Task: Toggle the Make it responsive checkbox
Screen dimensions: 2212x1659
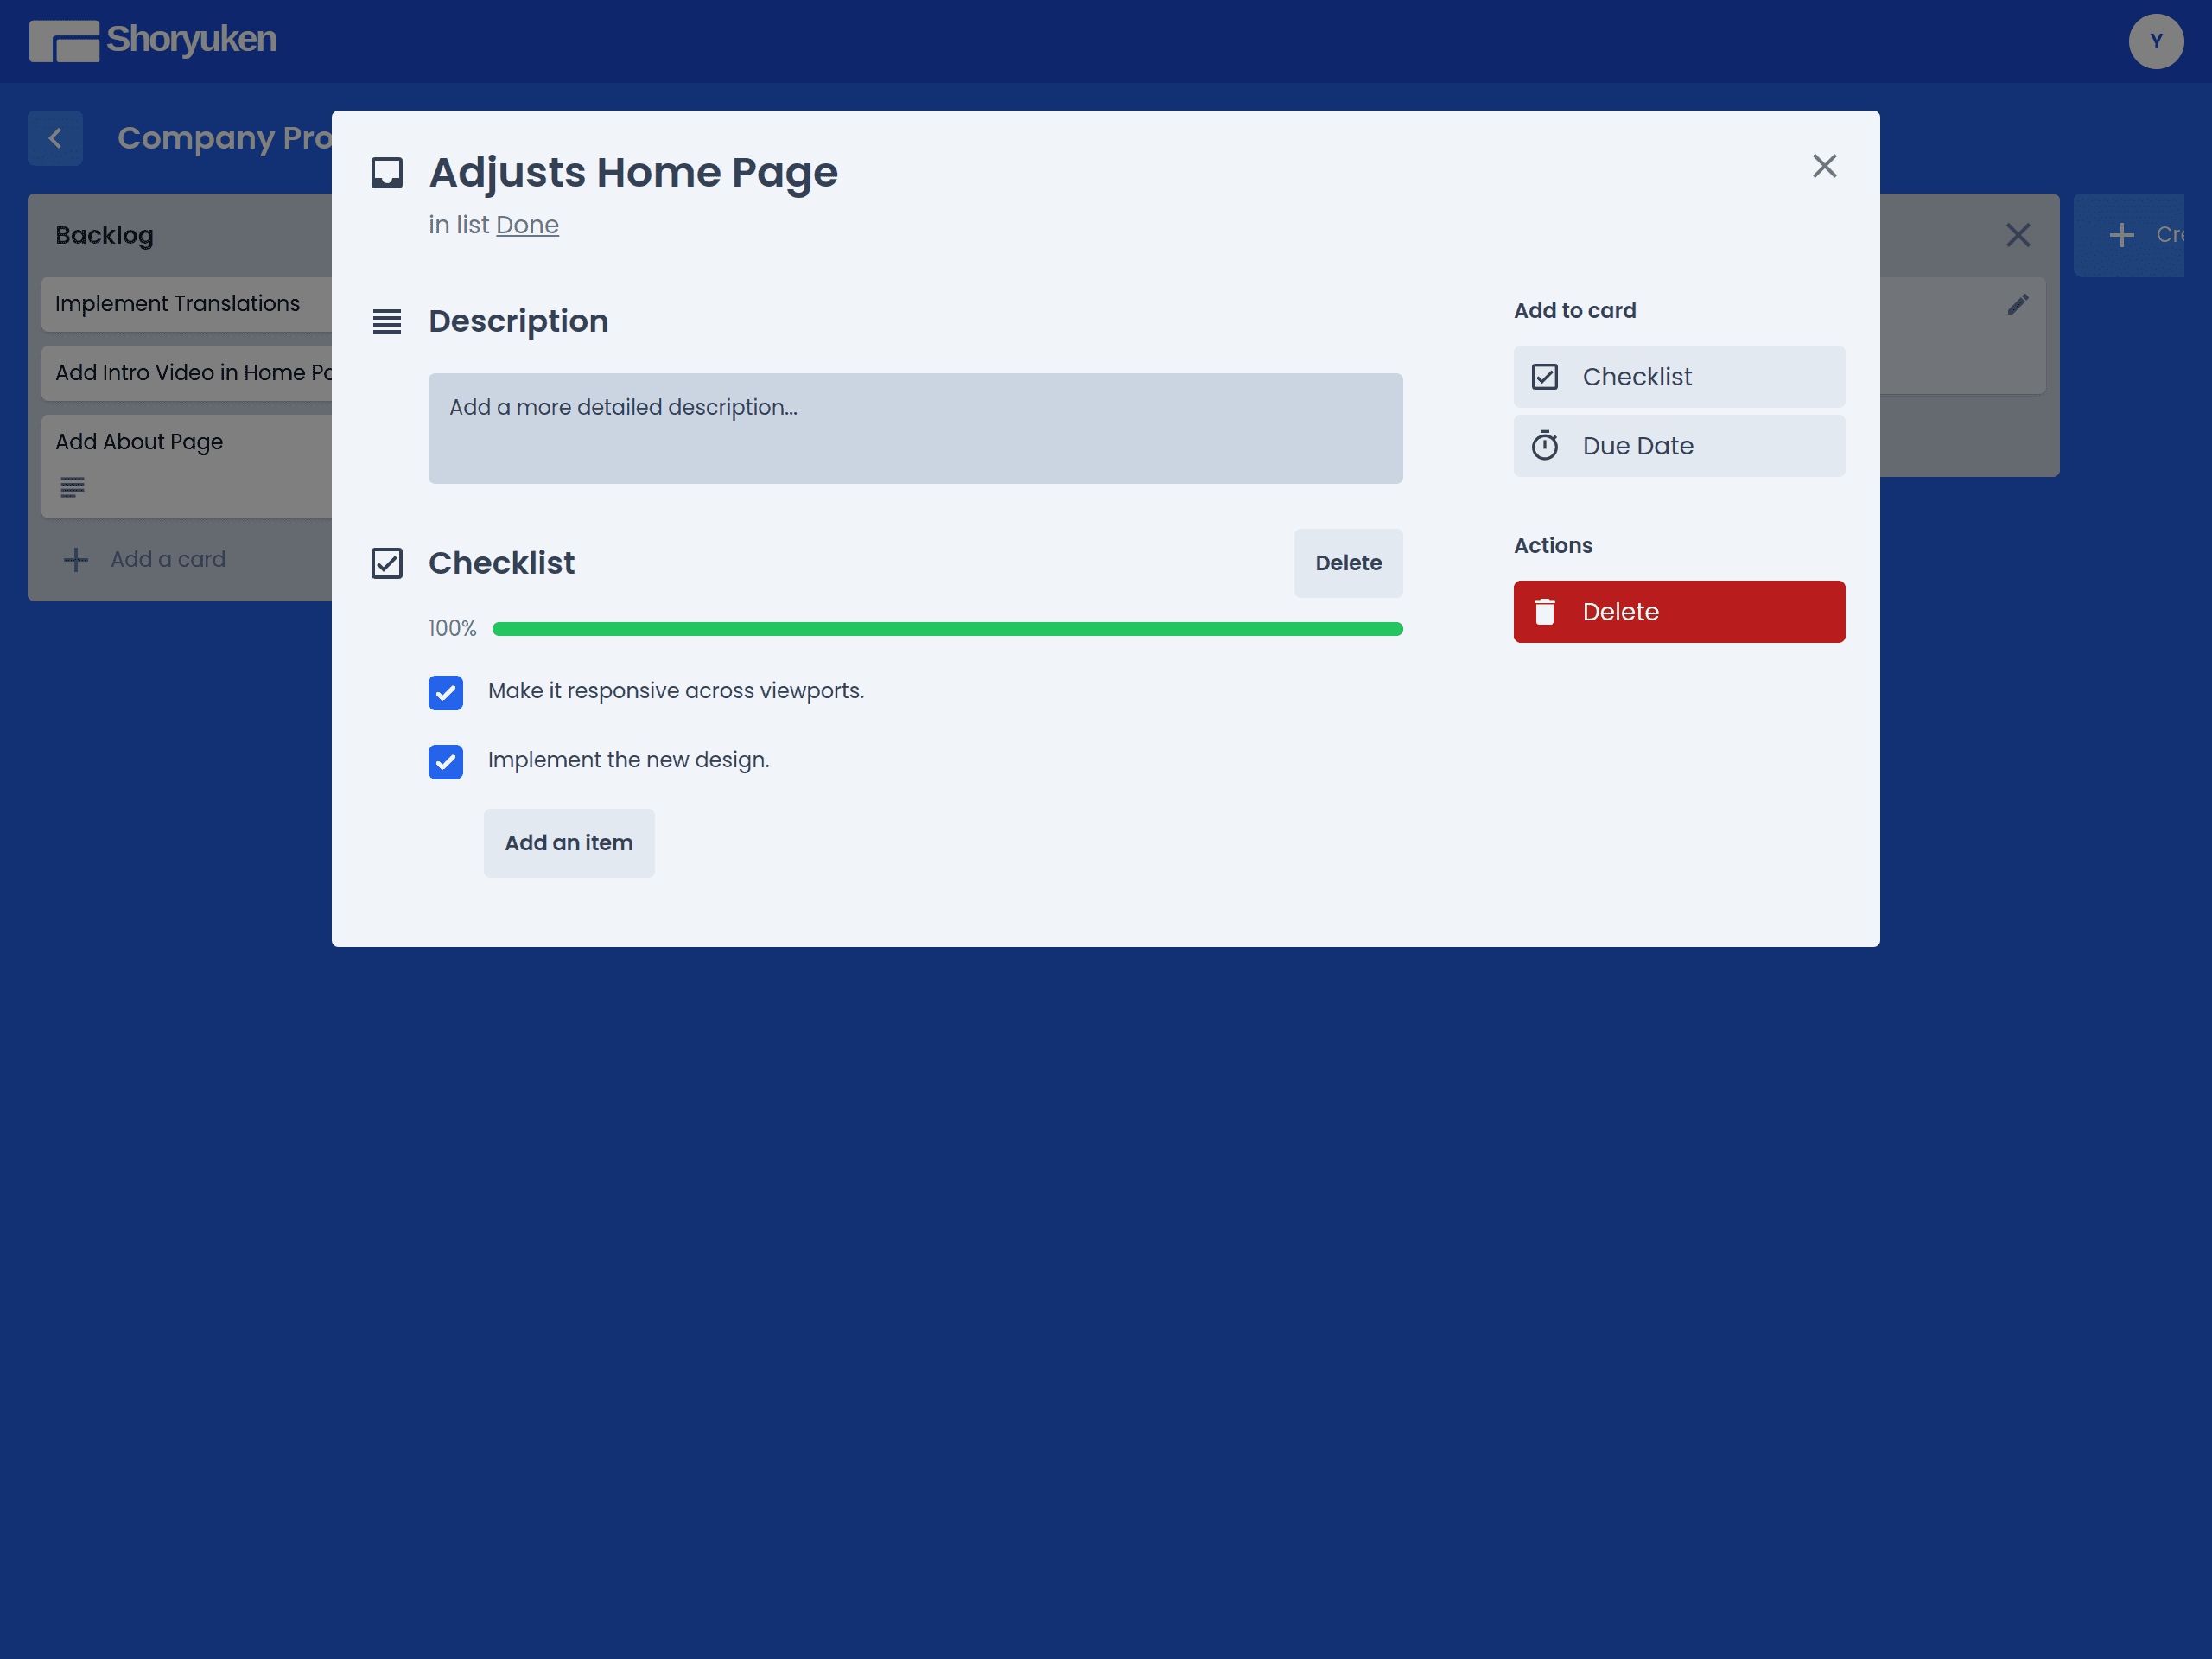Action: [448, 692]
